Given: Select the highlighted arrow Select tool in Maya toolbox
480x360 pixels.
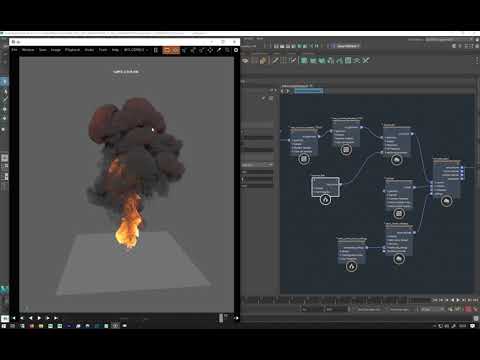Looking at the screenshot, I should coord(4,82).
